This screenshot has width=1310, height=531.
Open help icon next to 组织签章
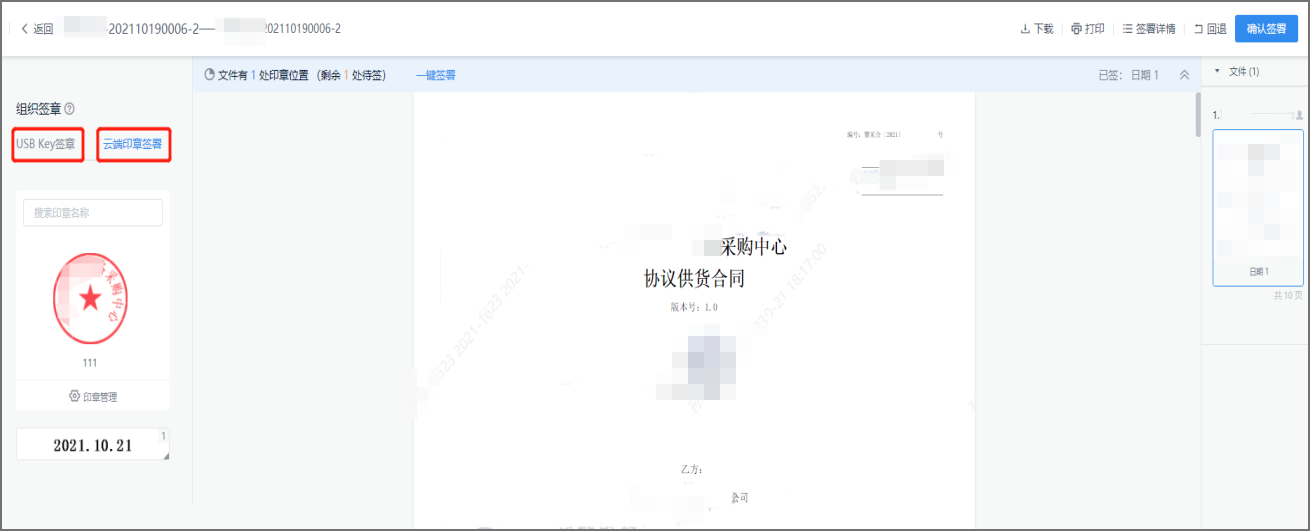69,108
